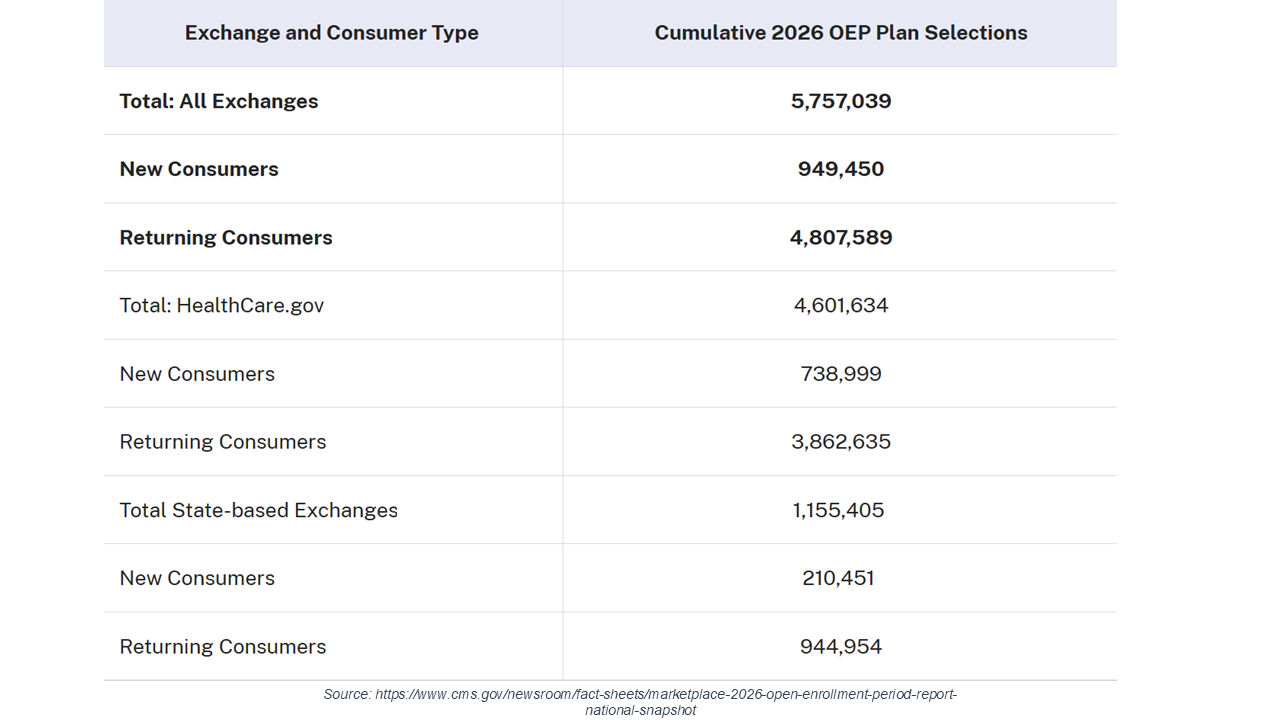Select the 3,862,635 returning consumers value

tap(841, 442)
